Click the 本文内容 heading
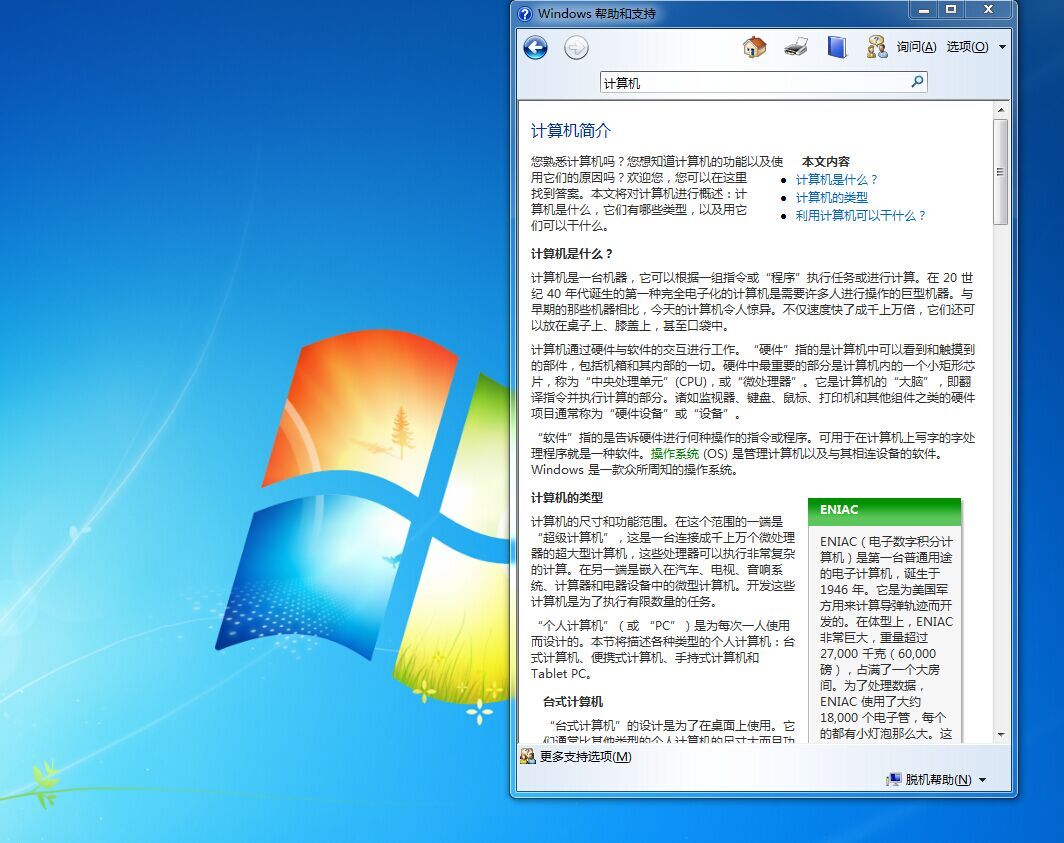This screenshot has width=1064, height=843. point(826,162)
